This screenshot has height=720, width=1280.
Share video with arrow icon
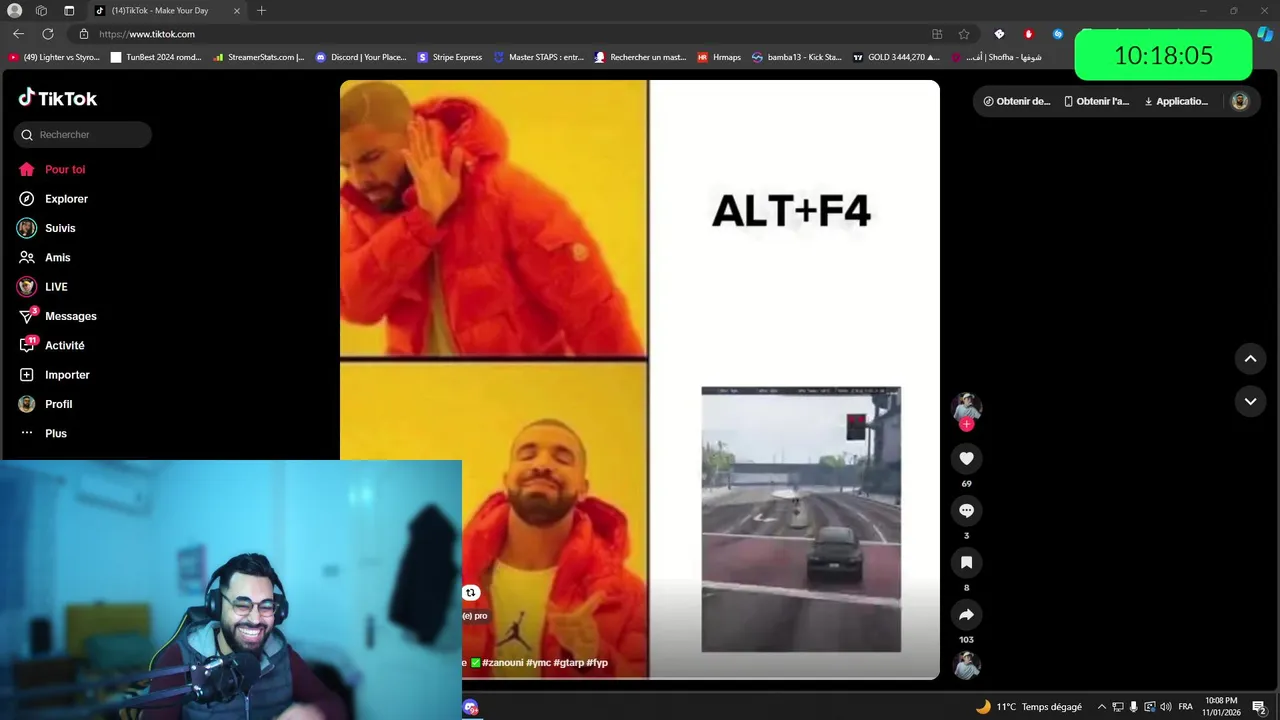coord(966,615)
